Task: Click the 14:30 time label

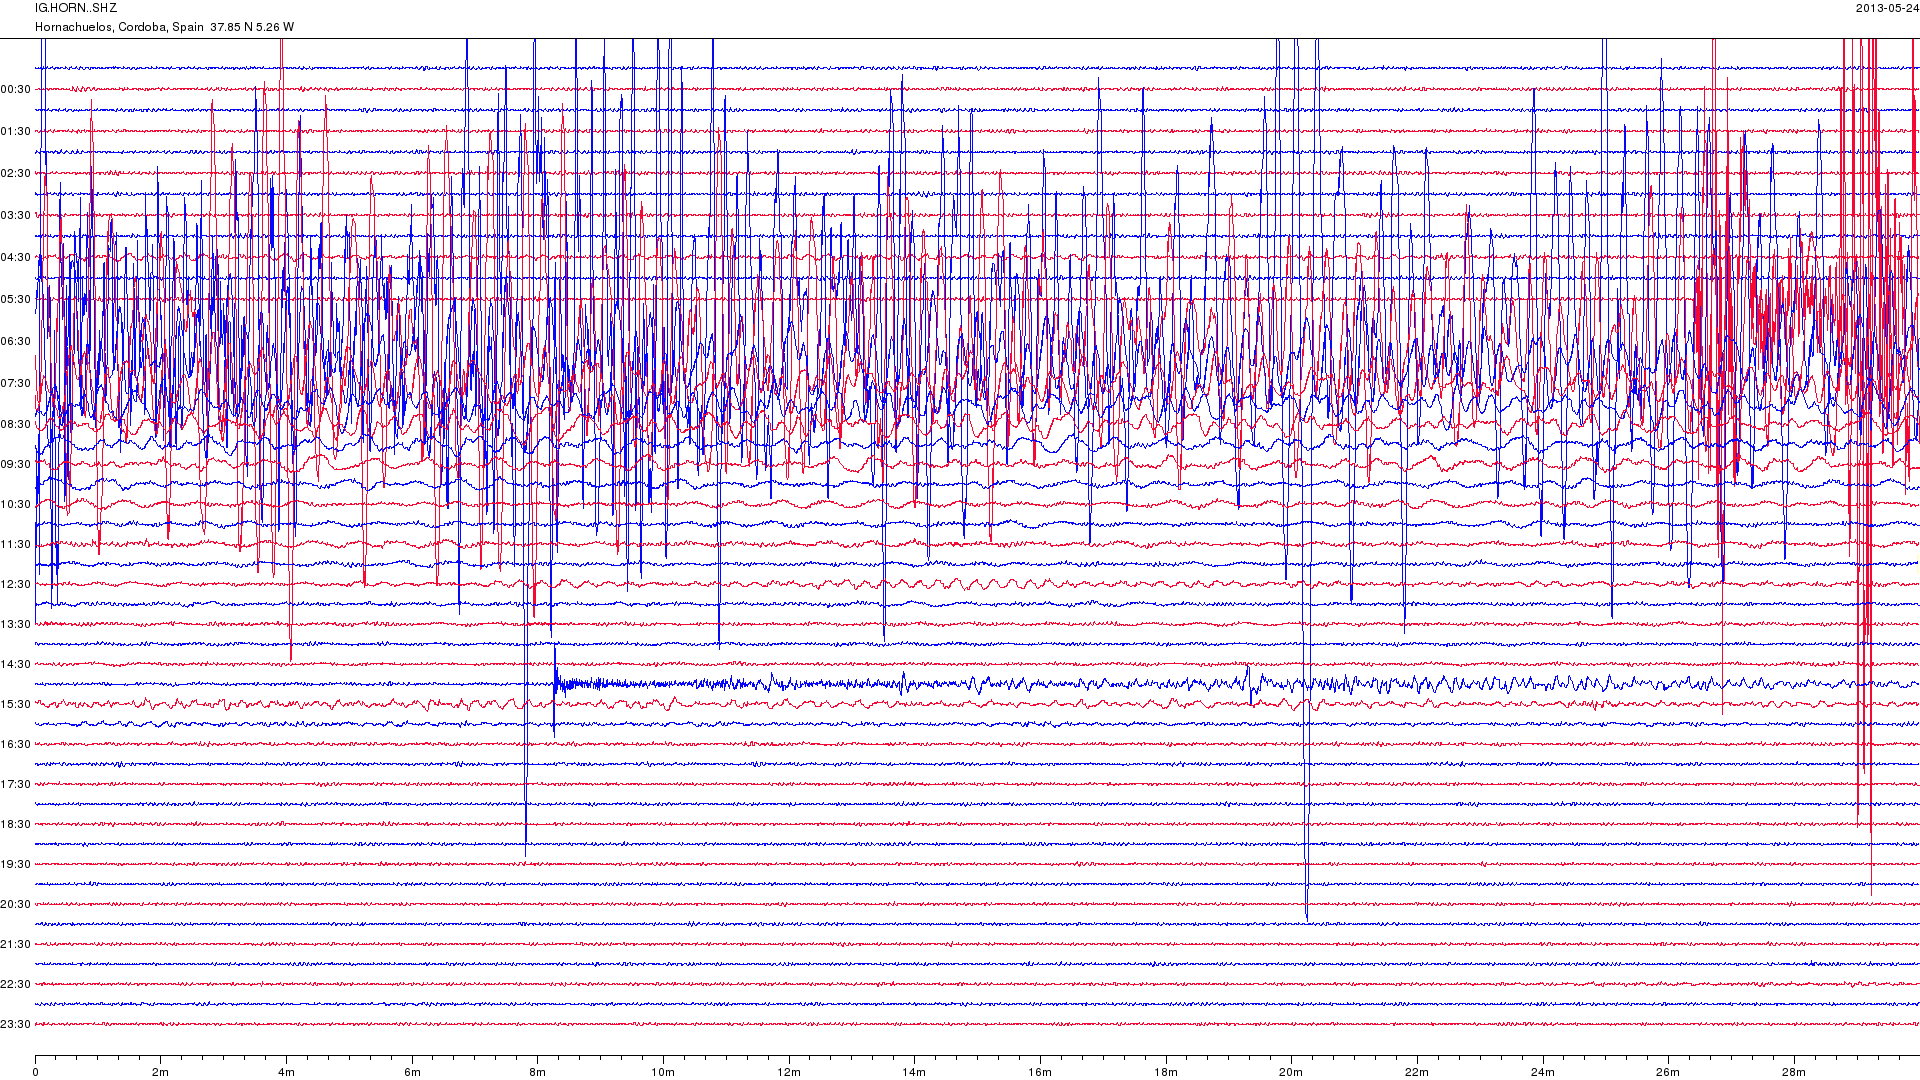Action: 16,665
